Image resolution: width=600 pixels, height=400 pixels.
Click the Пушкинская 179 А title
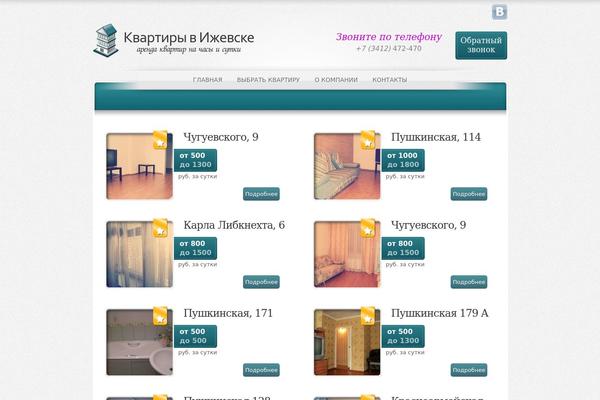(440, 313)
